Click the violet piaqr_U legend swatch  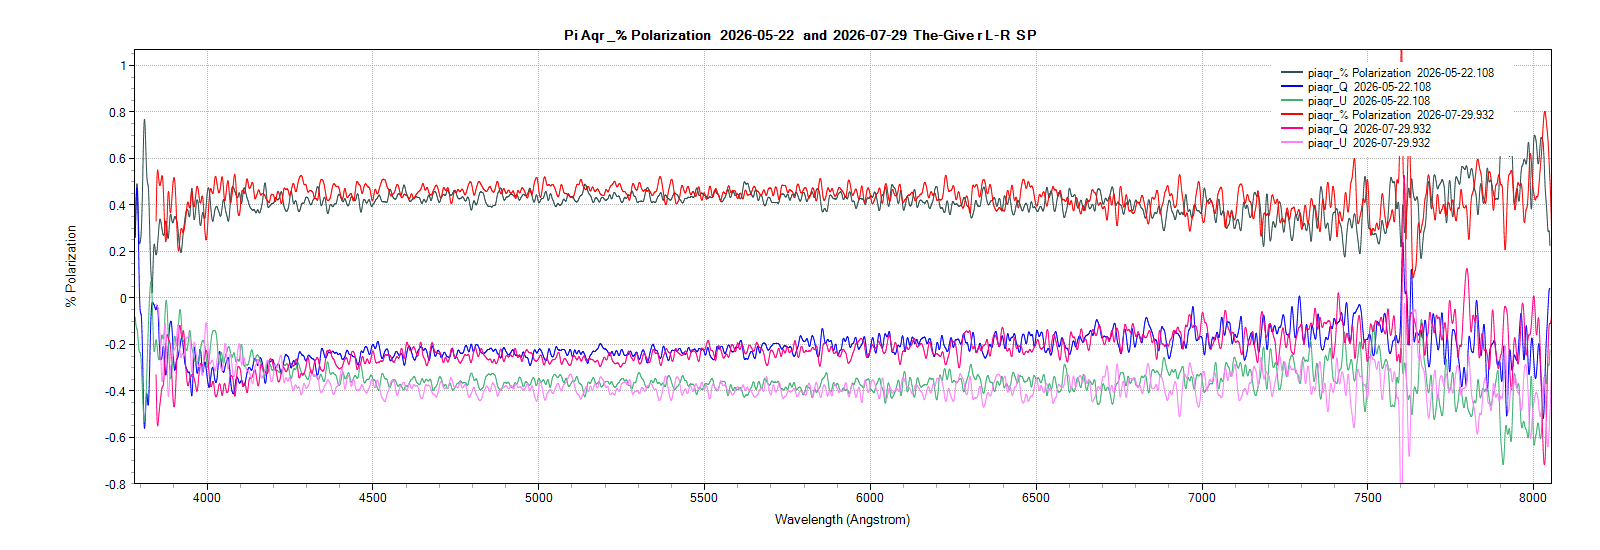tap(1292, 143)
